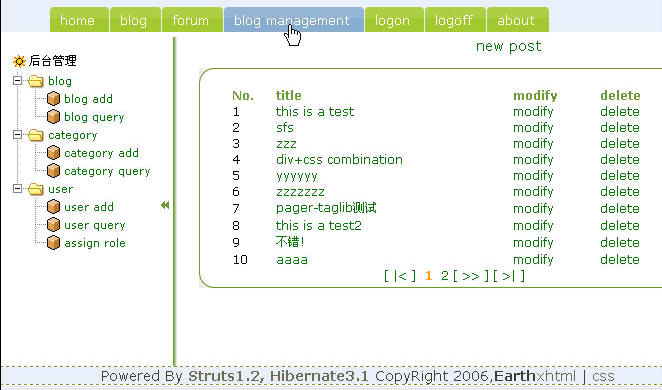Open the post titled this is a test
This screenshot has width=662, height=390.
pyautogui.click(x=315, y=112)
